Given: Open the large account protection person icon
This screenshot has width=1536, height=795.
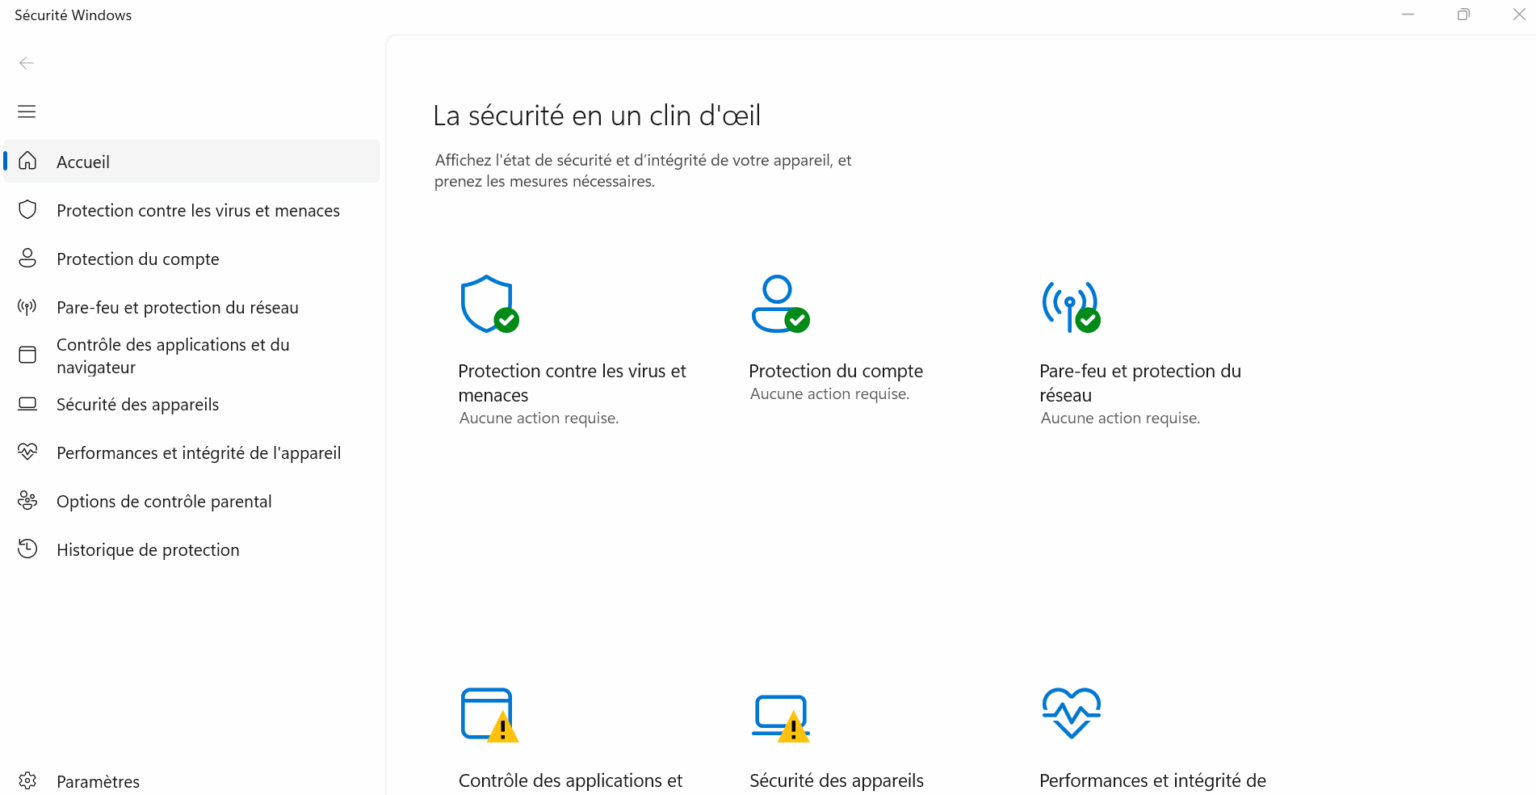Looking at the screenshot, I should [780, 304].
